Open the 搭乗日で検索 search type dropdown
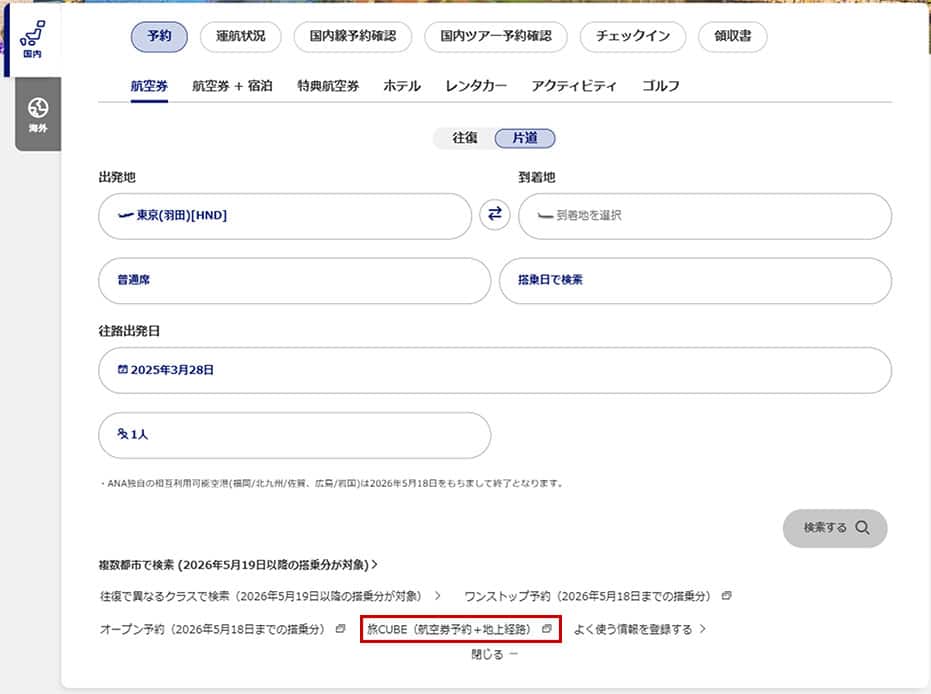 click(x=695, y=281)
